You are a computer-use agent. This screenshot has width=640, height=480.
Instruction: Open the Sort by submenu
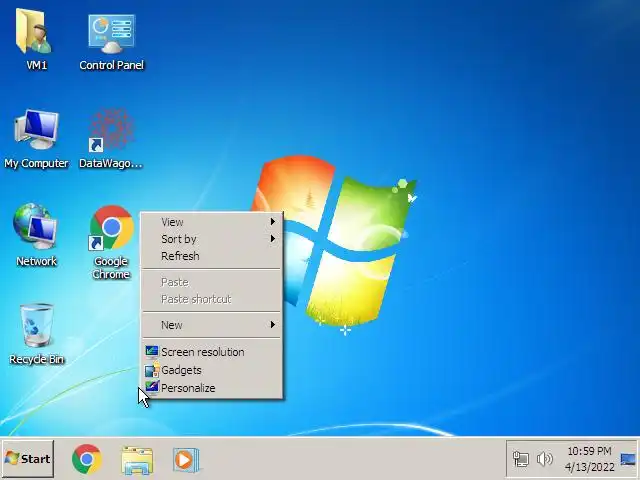click(212, 239)
